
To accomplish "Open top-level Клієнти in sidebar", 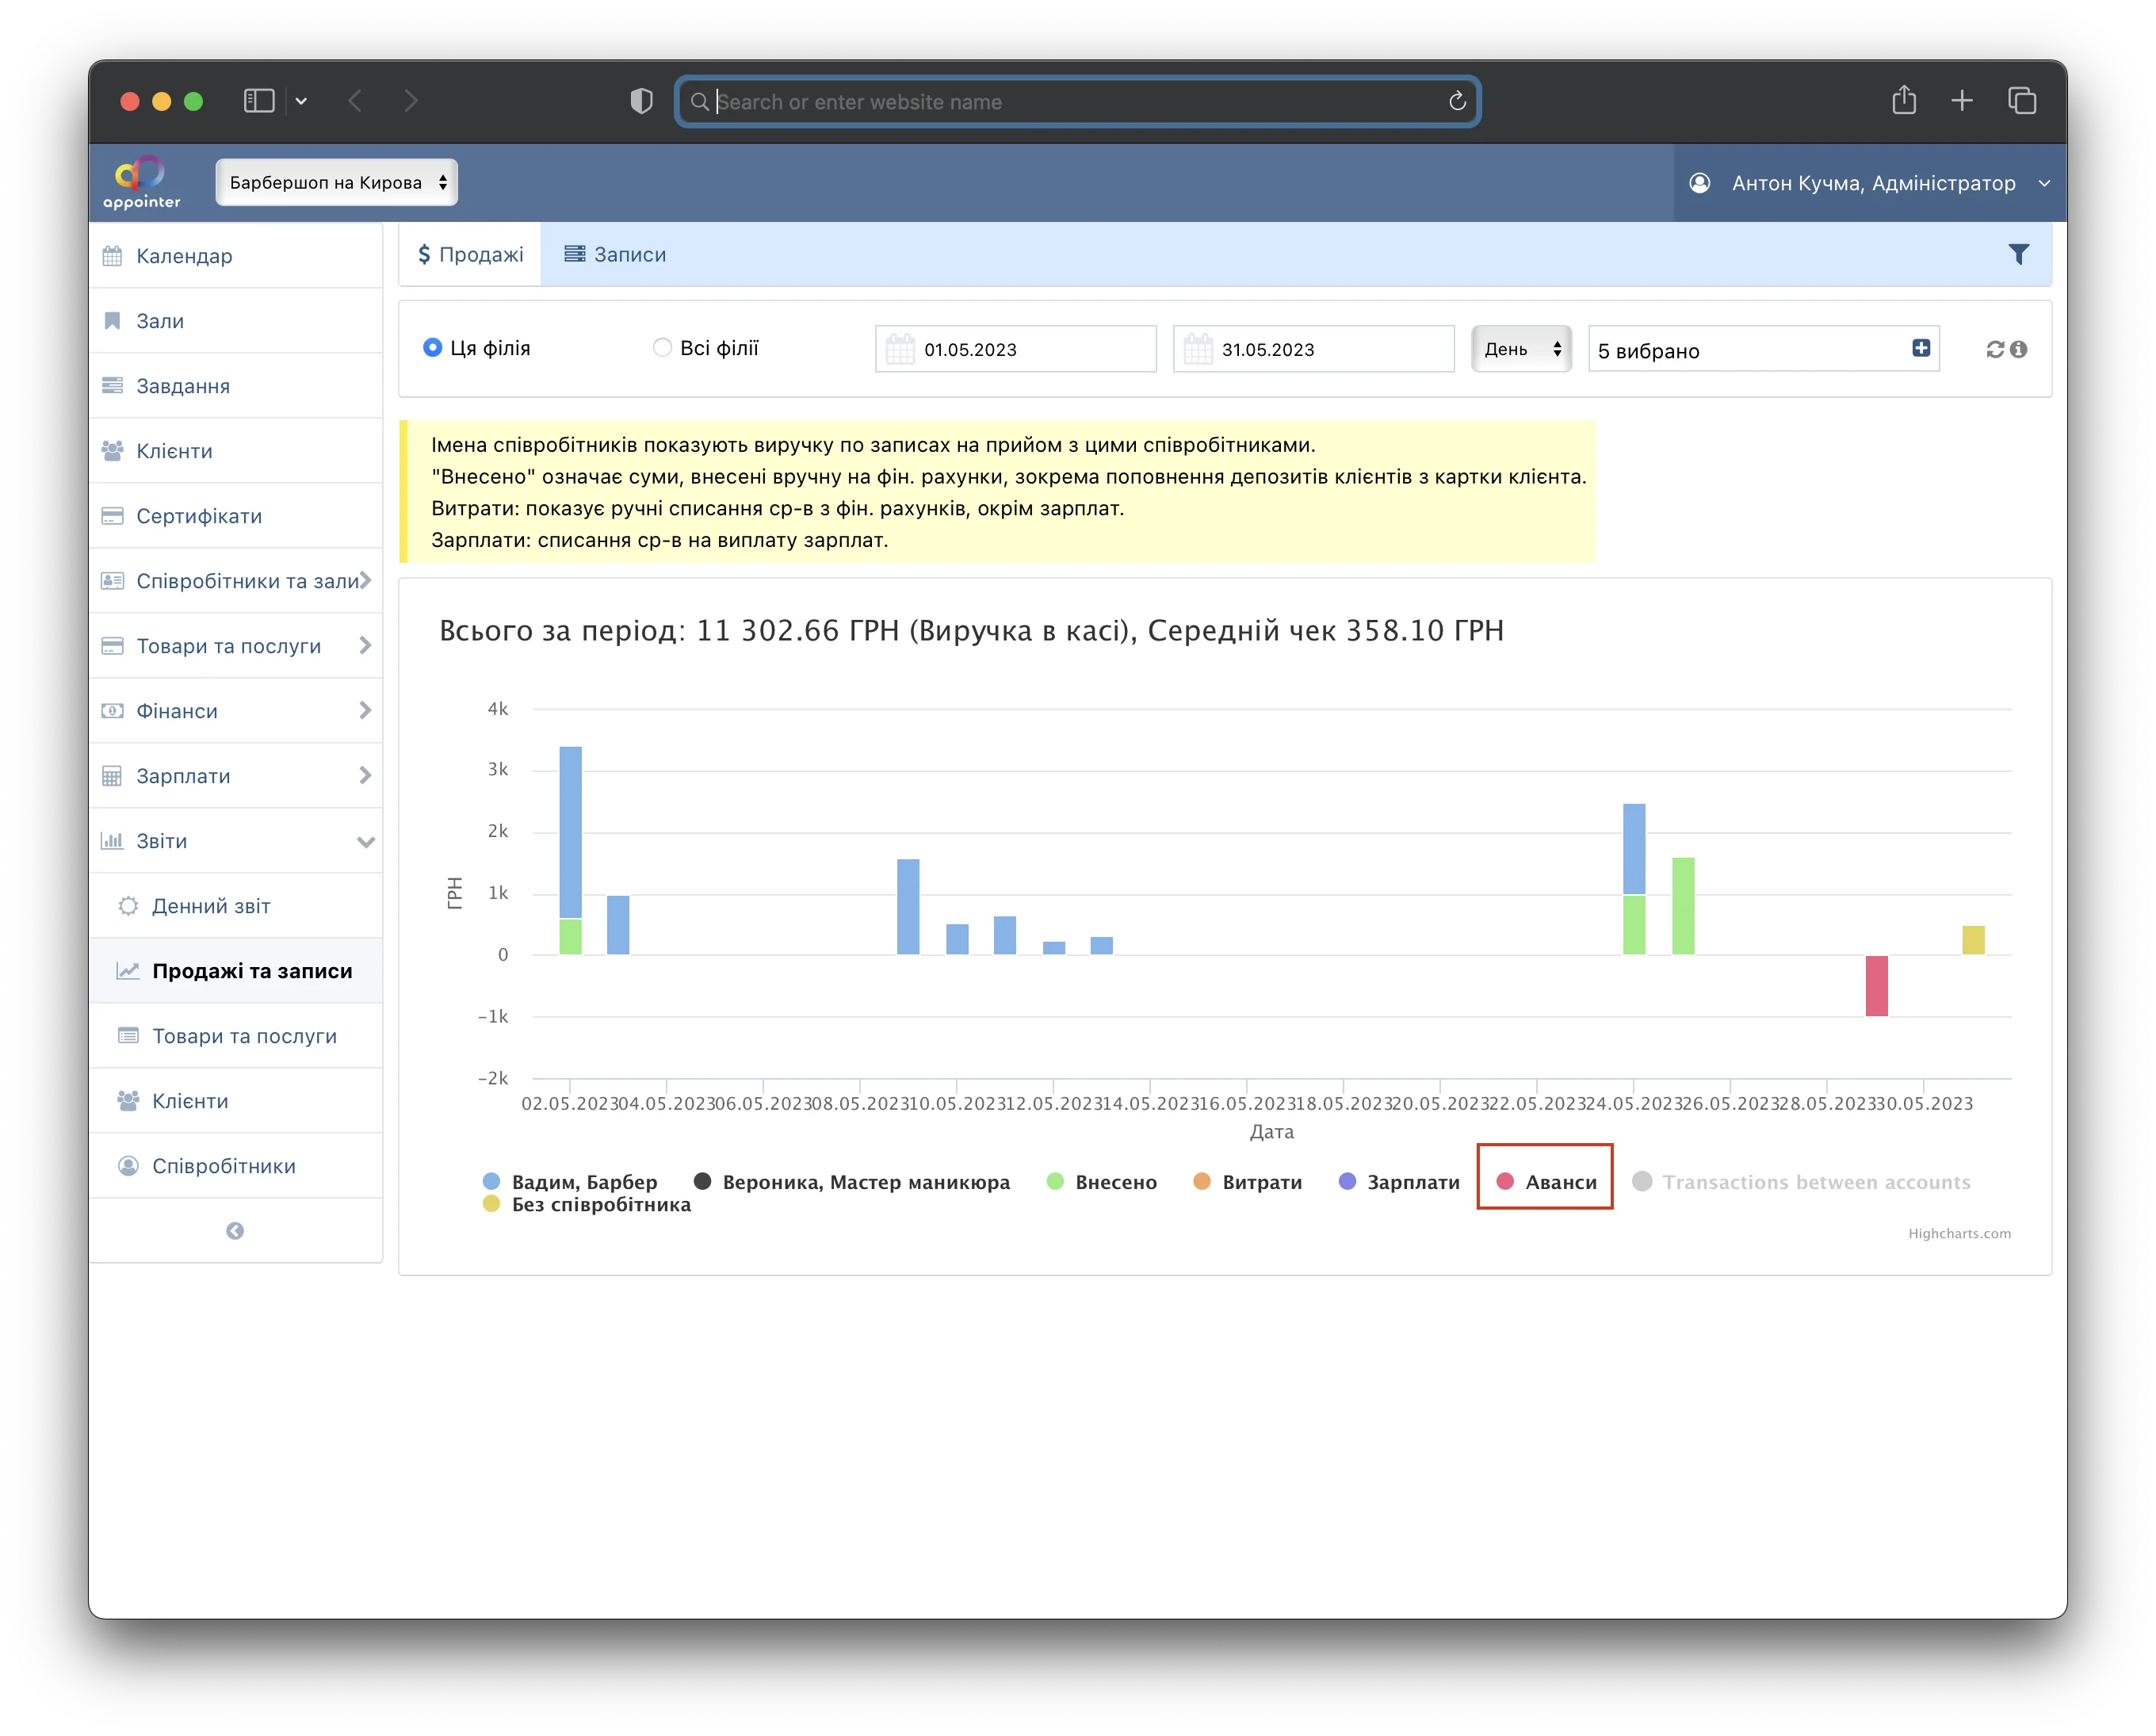I will pos(236,451).
